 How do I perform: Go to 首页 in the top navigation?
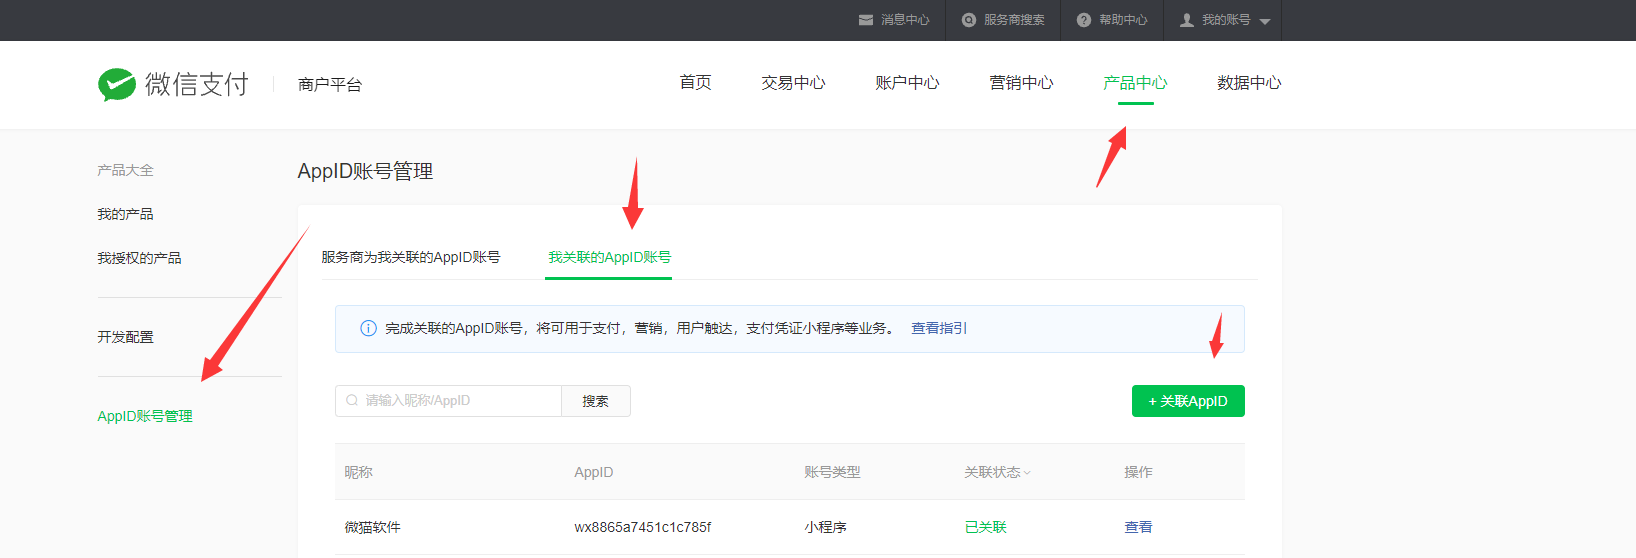point(695,83)
